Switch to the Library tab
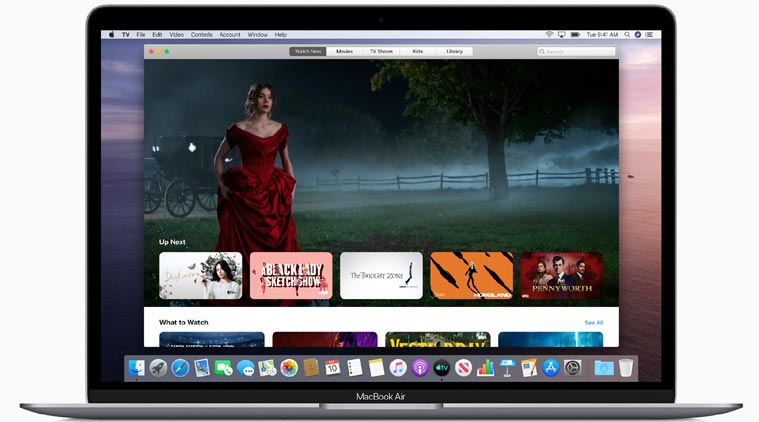This screenshot has height=422, width=759. pos(455,51)
